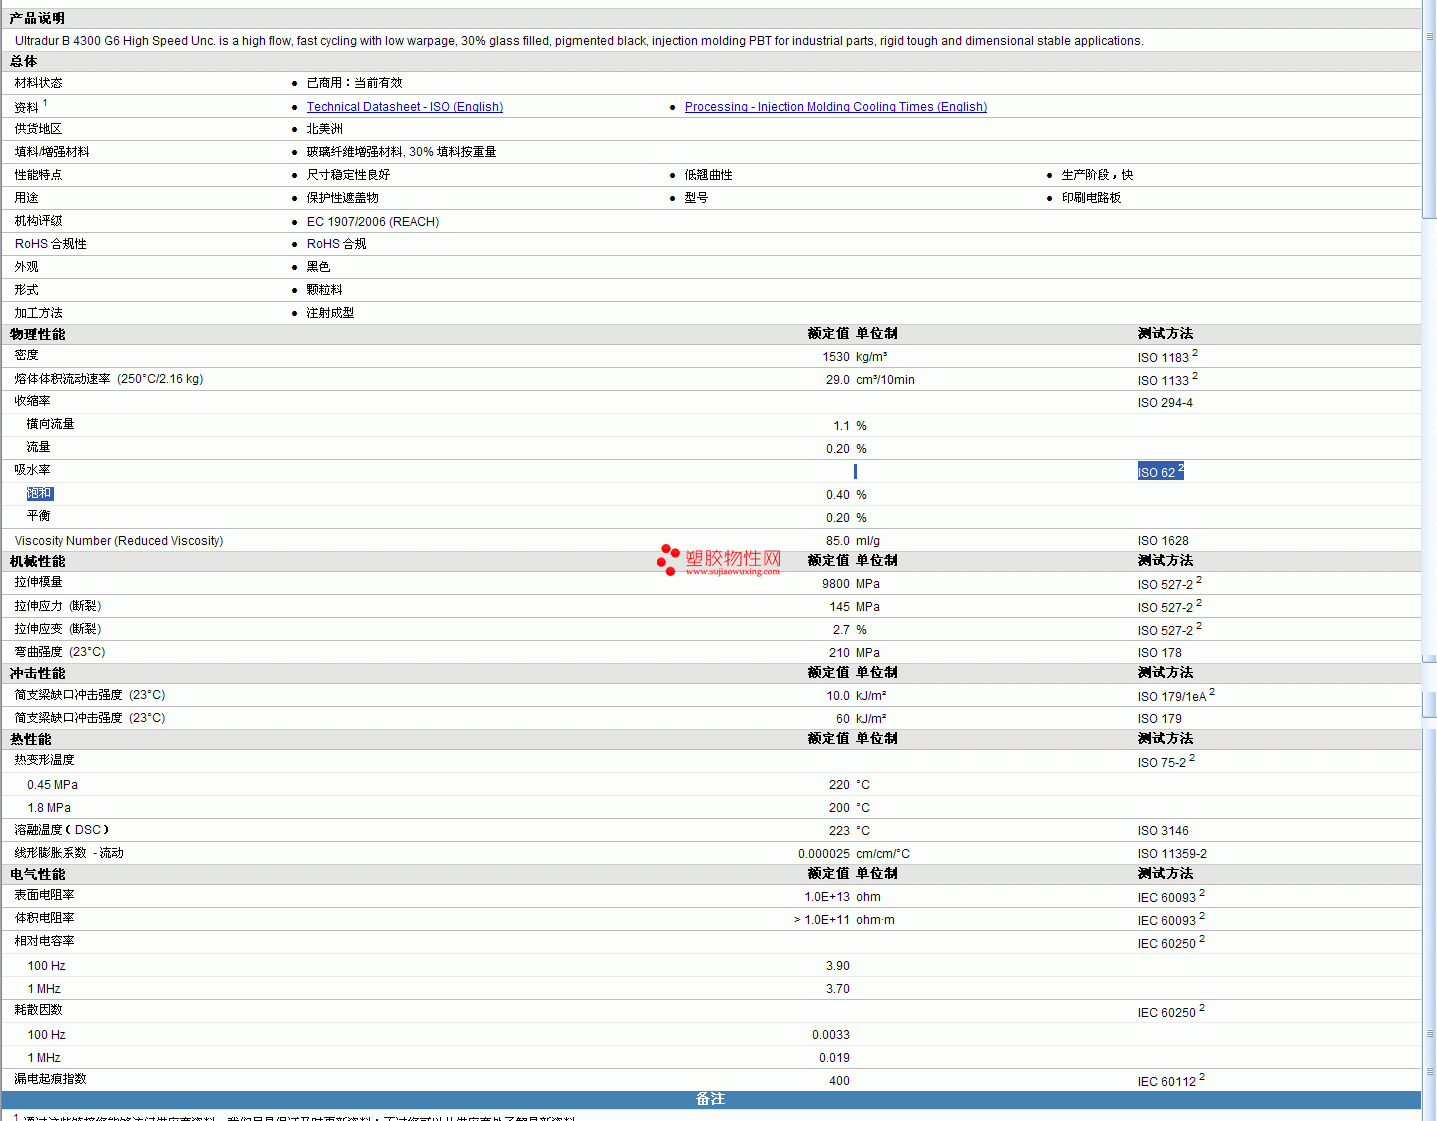This screenshot has width=1437, height=1121.
Task: Click the form value 颗粒料
Action: tap(325, 290)
